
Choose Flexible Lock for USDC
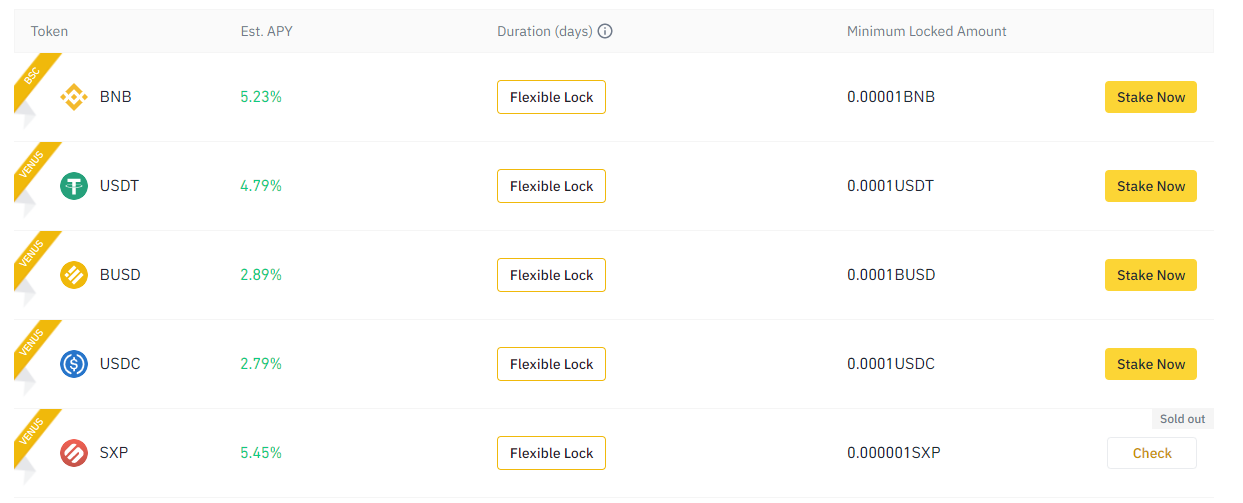[x=551, y=364]
